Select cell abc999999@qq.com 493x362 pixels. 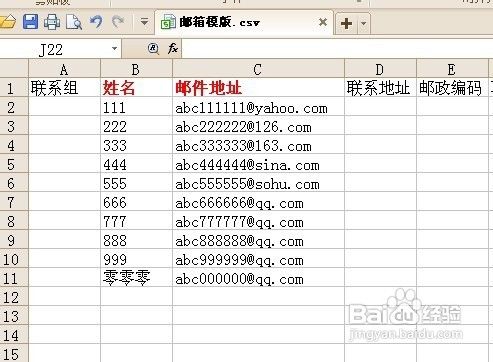point(258,259)
